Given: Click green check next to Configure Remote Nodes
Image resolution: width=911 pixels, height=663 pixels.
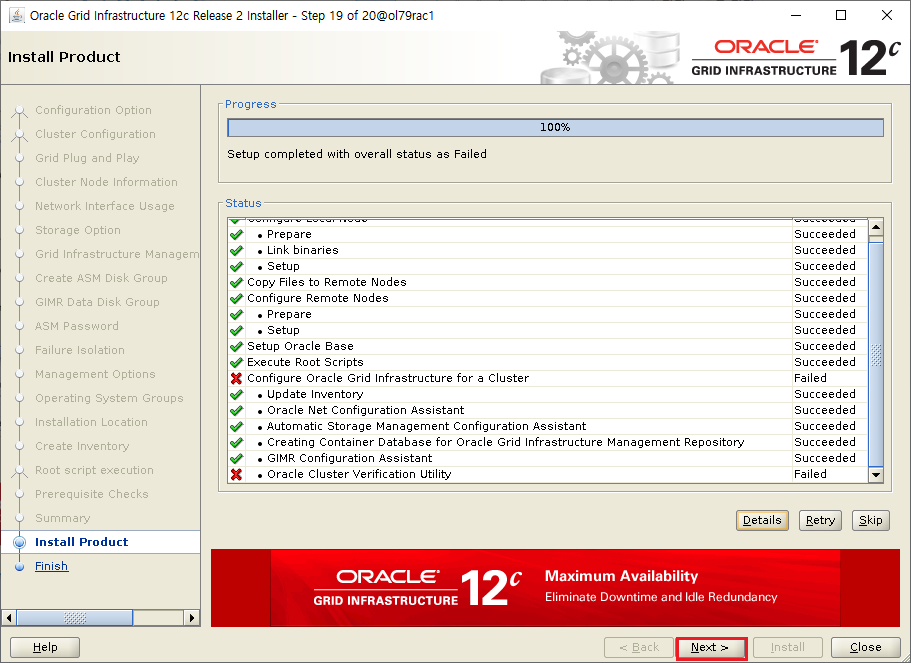Looking at the screenshot, I should (236, 298).
